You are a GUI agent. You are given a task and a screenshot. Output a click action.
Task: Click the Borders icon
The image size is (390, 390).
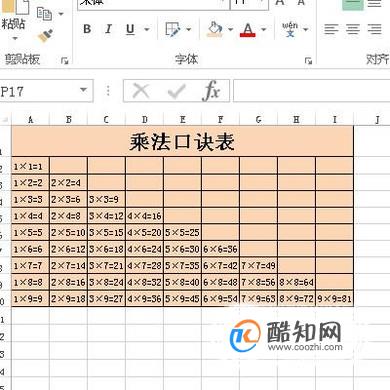[173, 29]
